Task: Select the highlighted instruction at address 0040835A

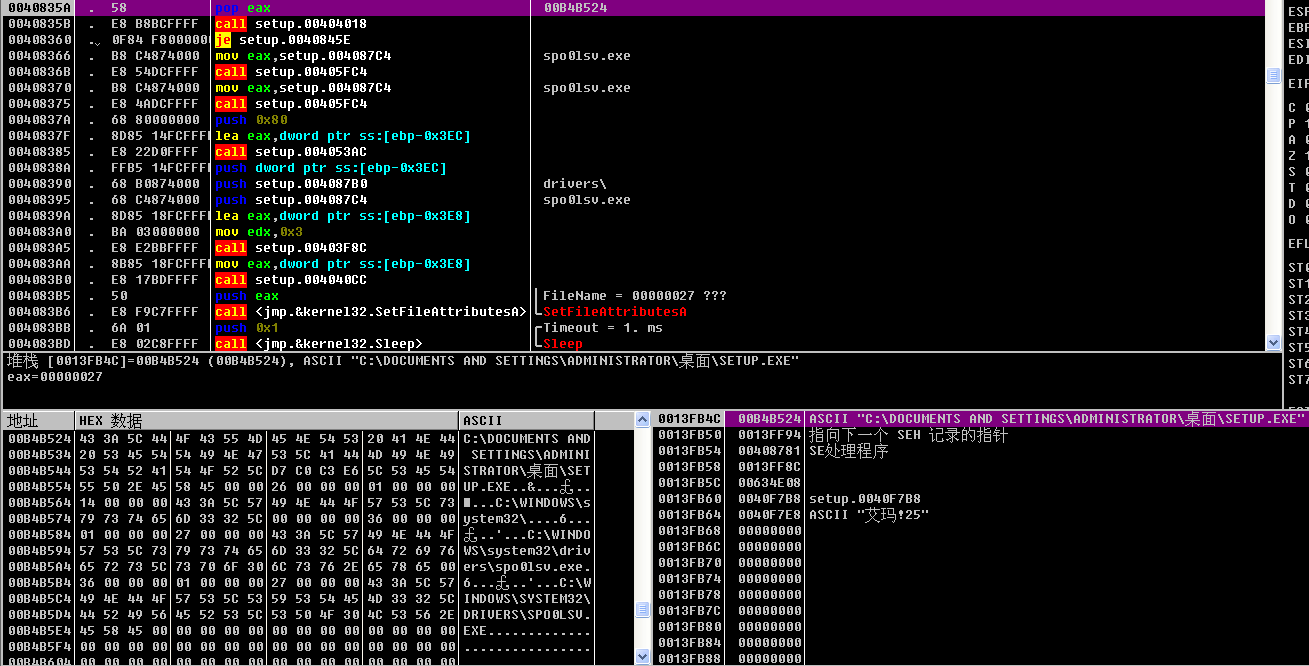Action: pyautogui.click(x=632, y=8)
